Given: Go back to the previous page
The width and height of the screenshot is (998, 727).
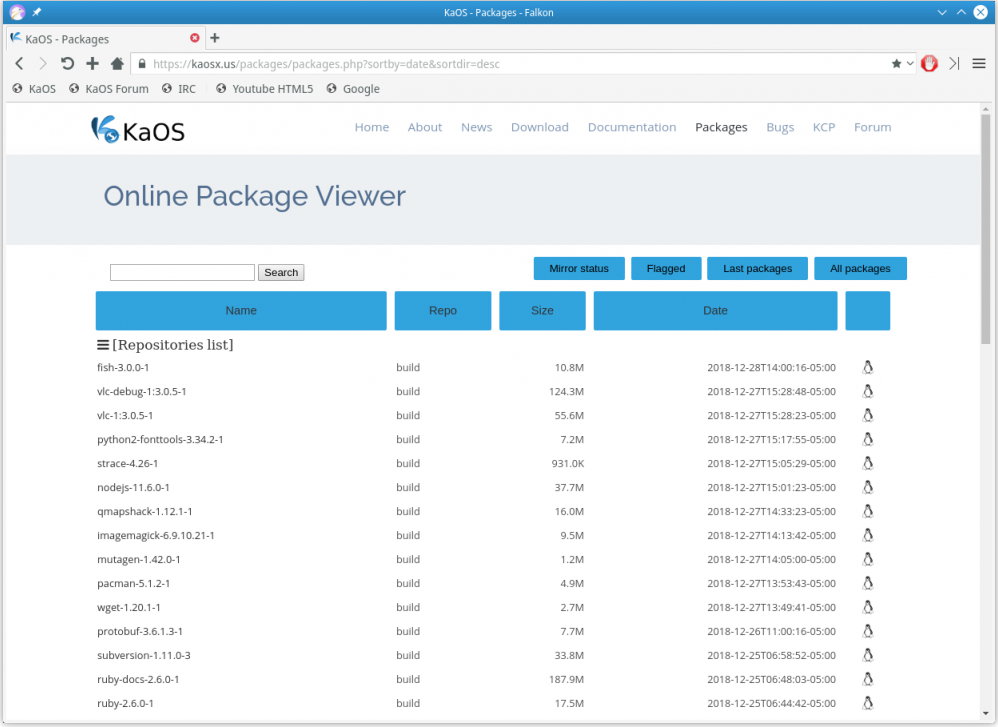Looking at the screenshot, I should (19, 64).
